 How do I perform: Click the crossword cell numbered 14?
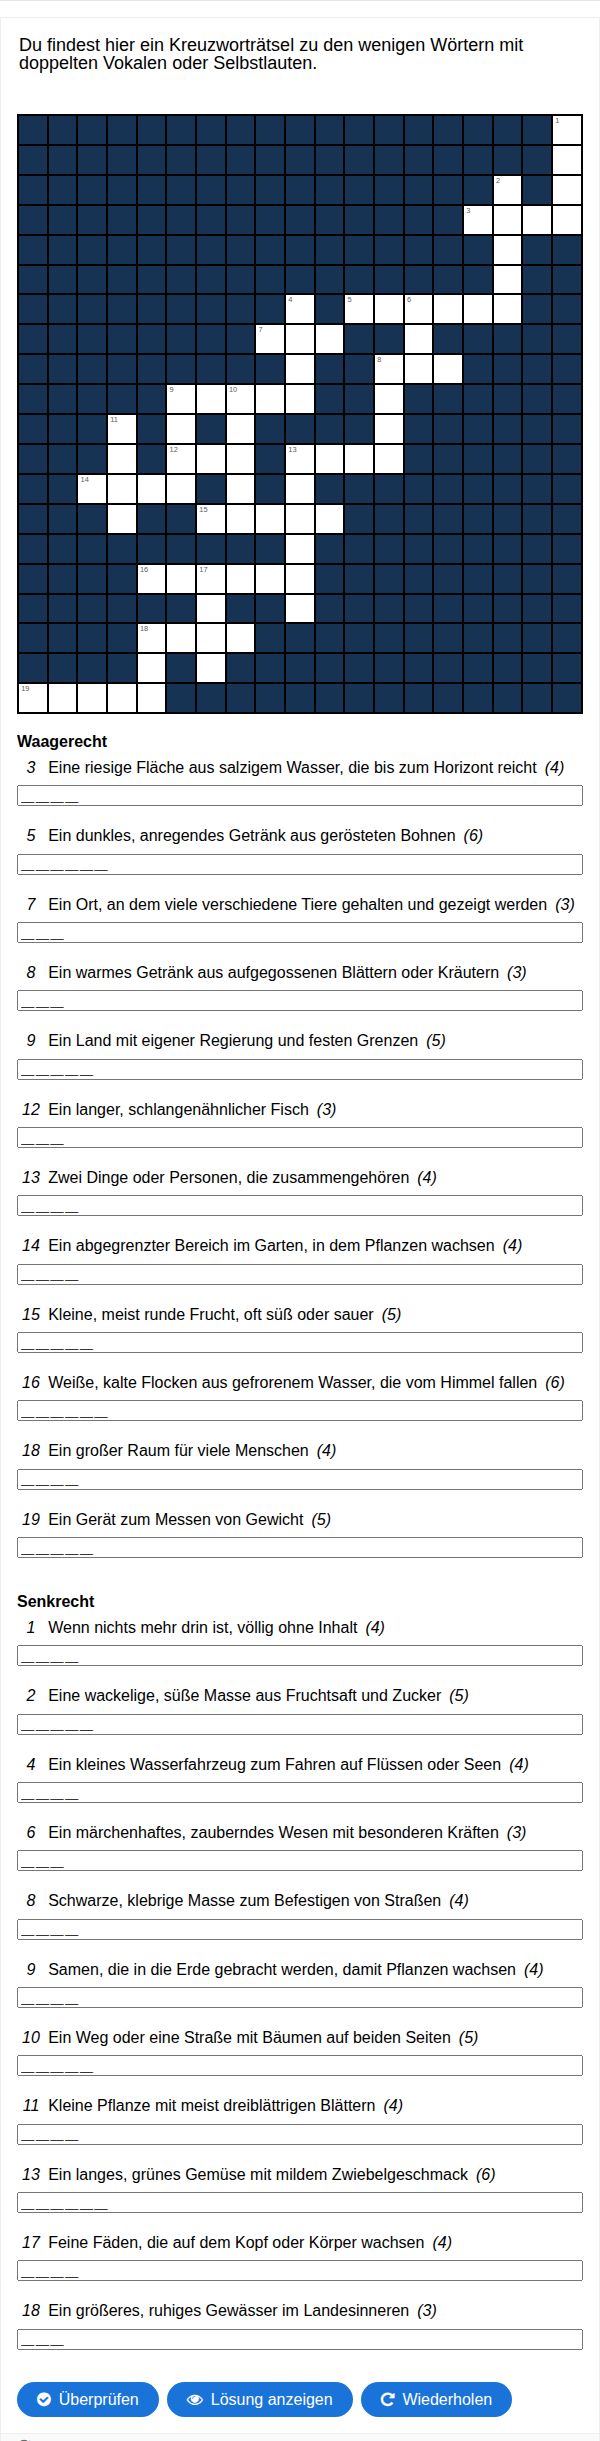coord(93,490)
